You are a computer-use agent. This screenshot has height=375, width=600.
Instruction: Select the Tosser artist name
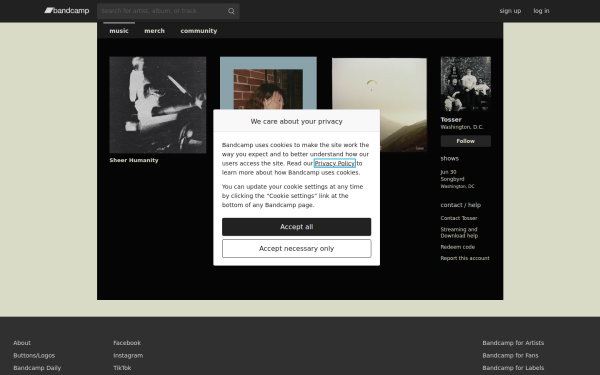451,120
